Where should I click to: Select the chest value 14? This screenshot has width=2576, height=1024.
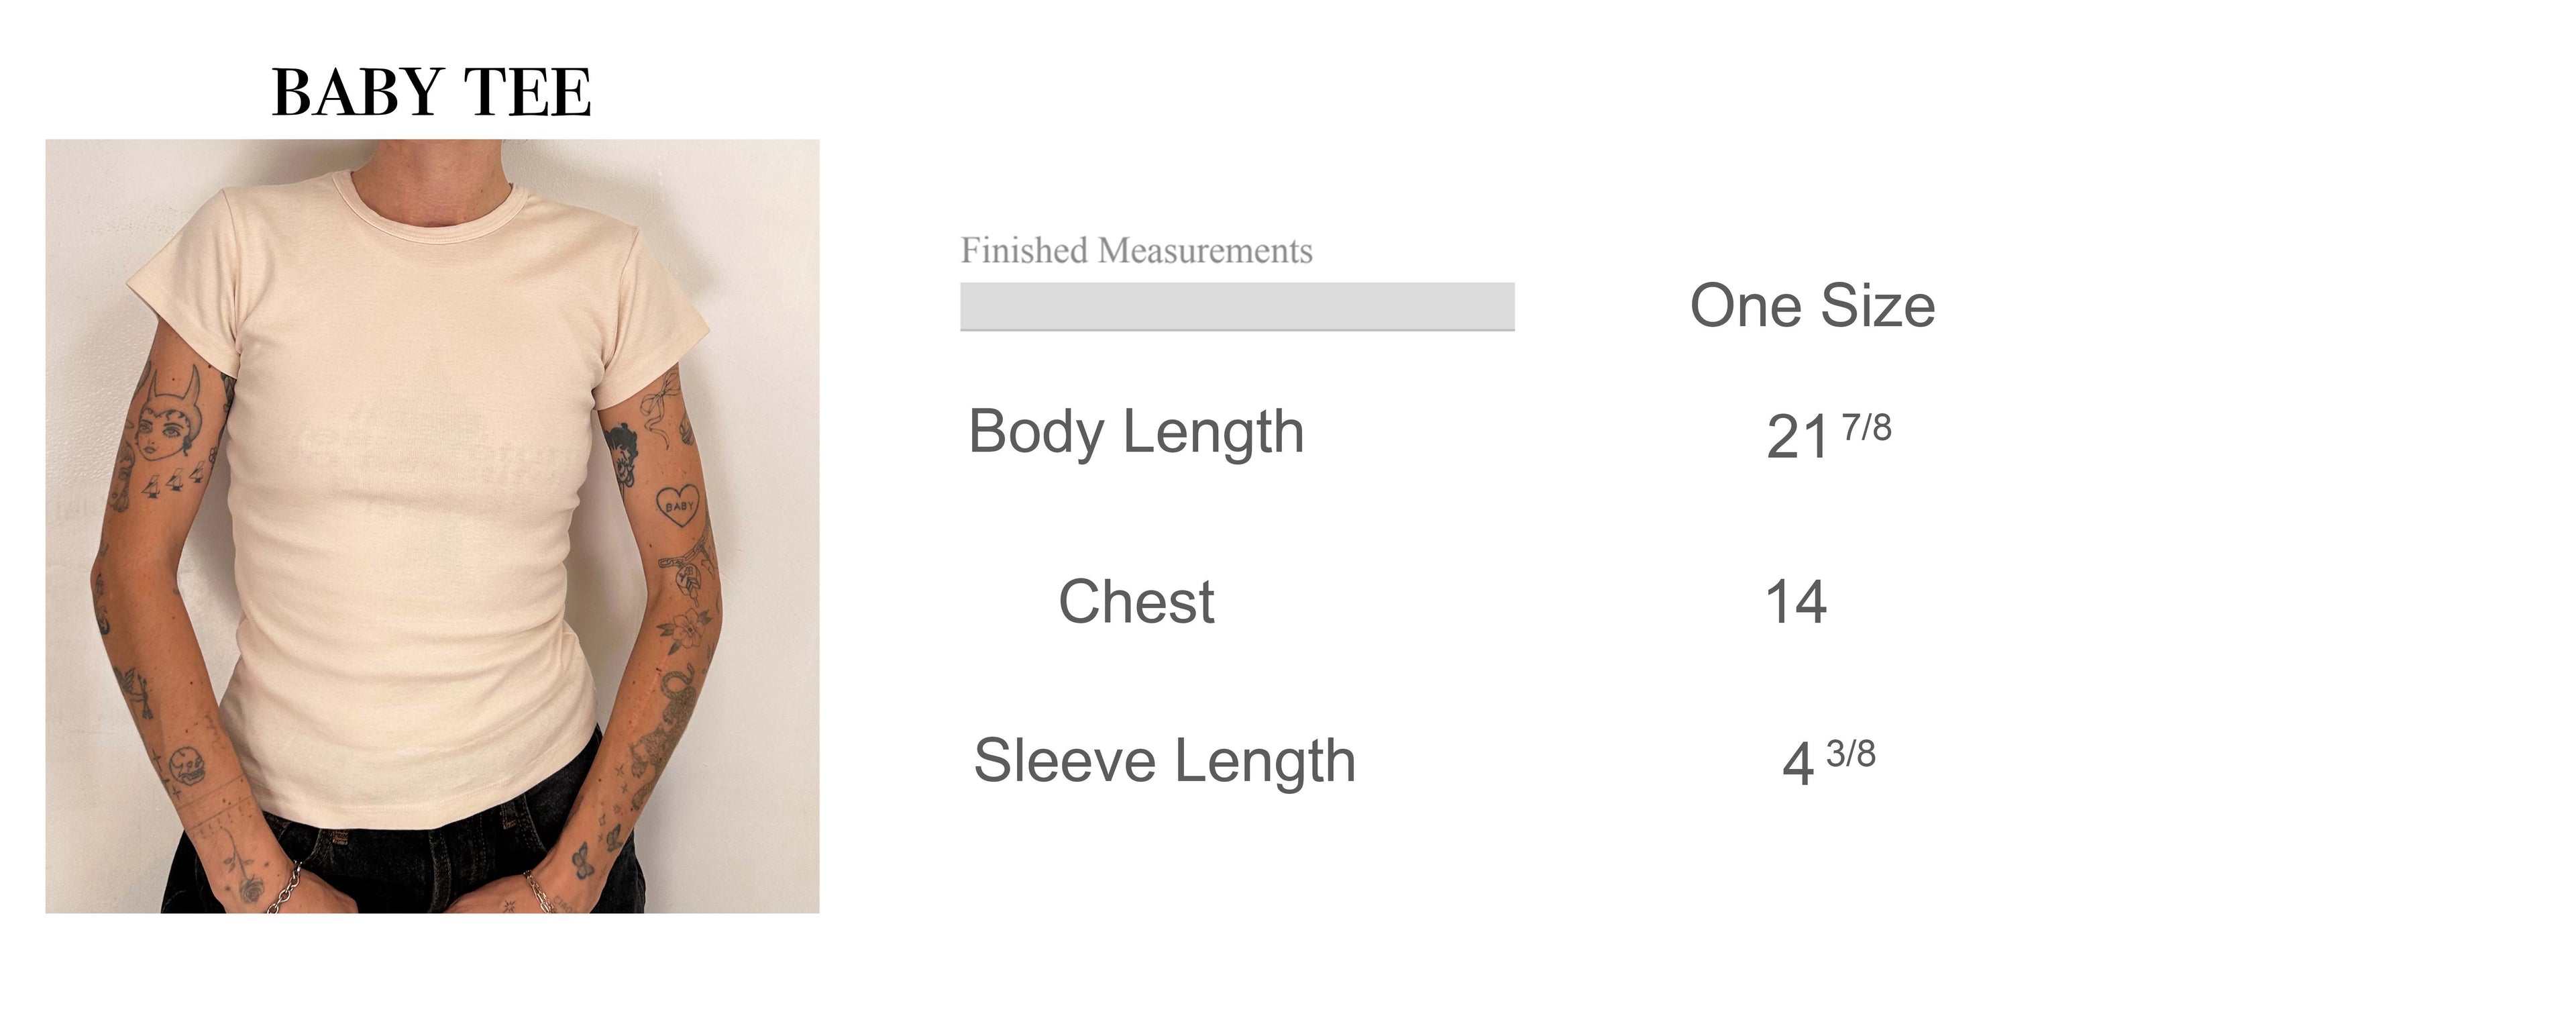pos(1796,602)
